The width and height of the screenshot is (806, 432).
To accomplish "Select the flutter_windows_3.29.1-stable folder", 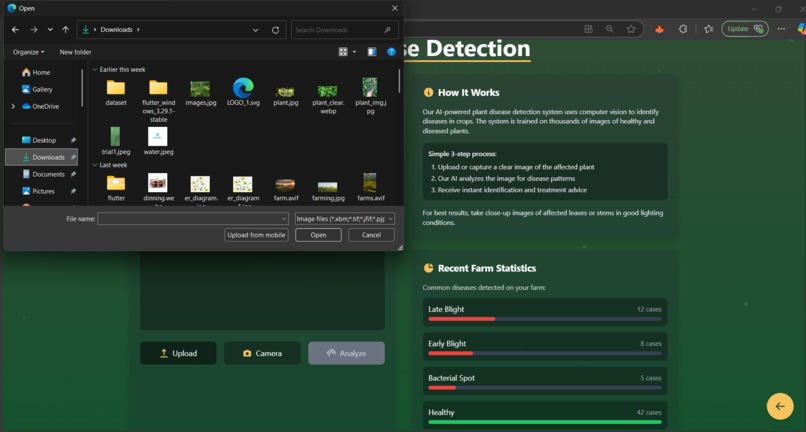I will 158,101.
